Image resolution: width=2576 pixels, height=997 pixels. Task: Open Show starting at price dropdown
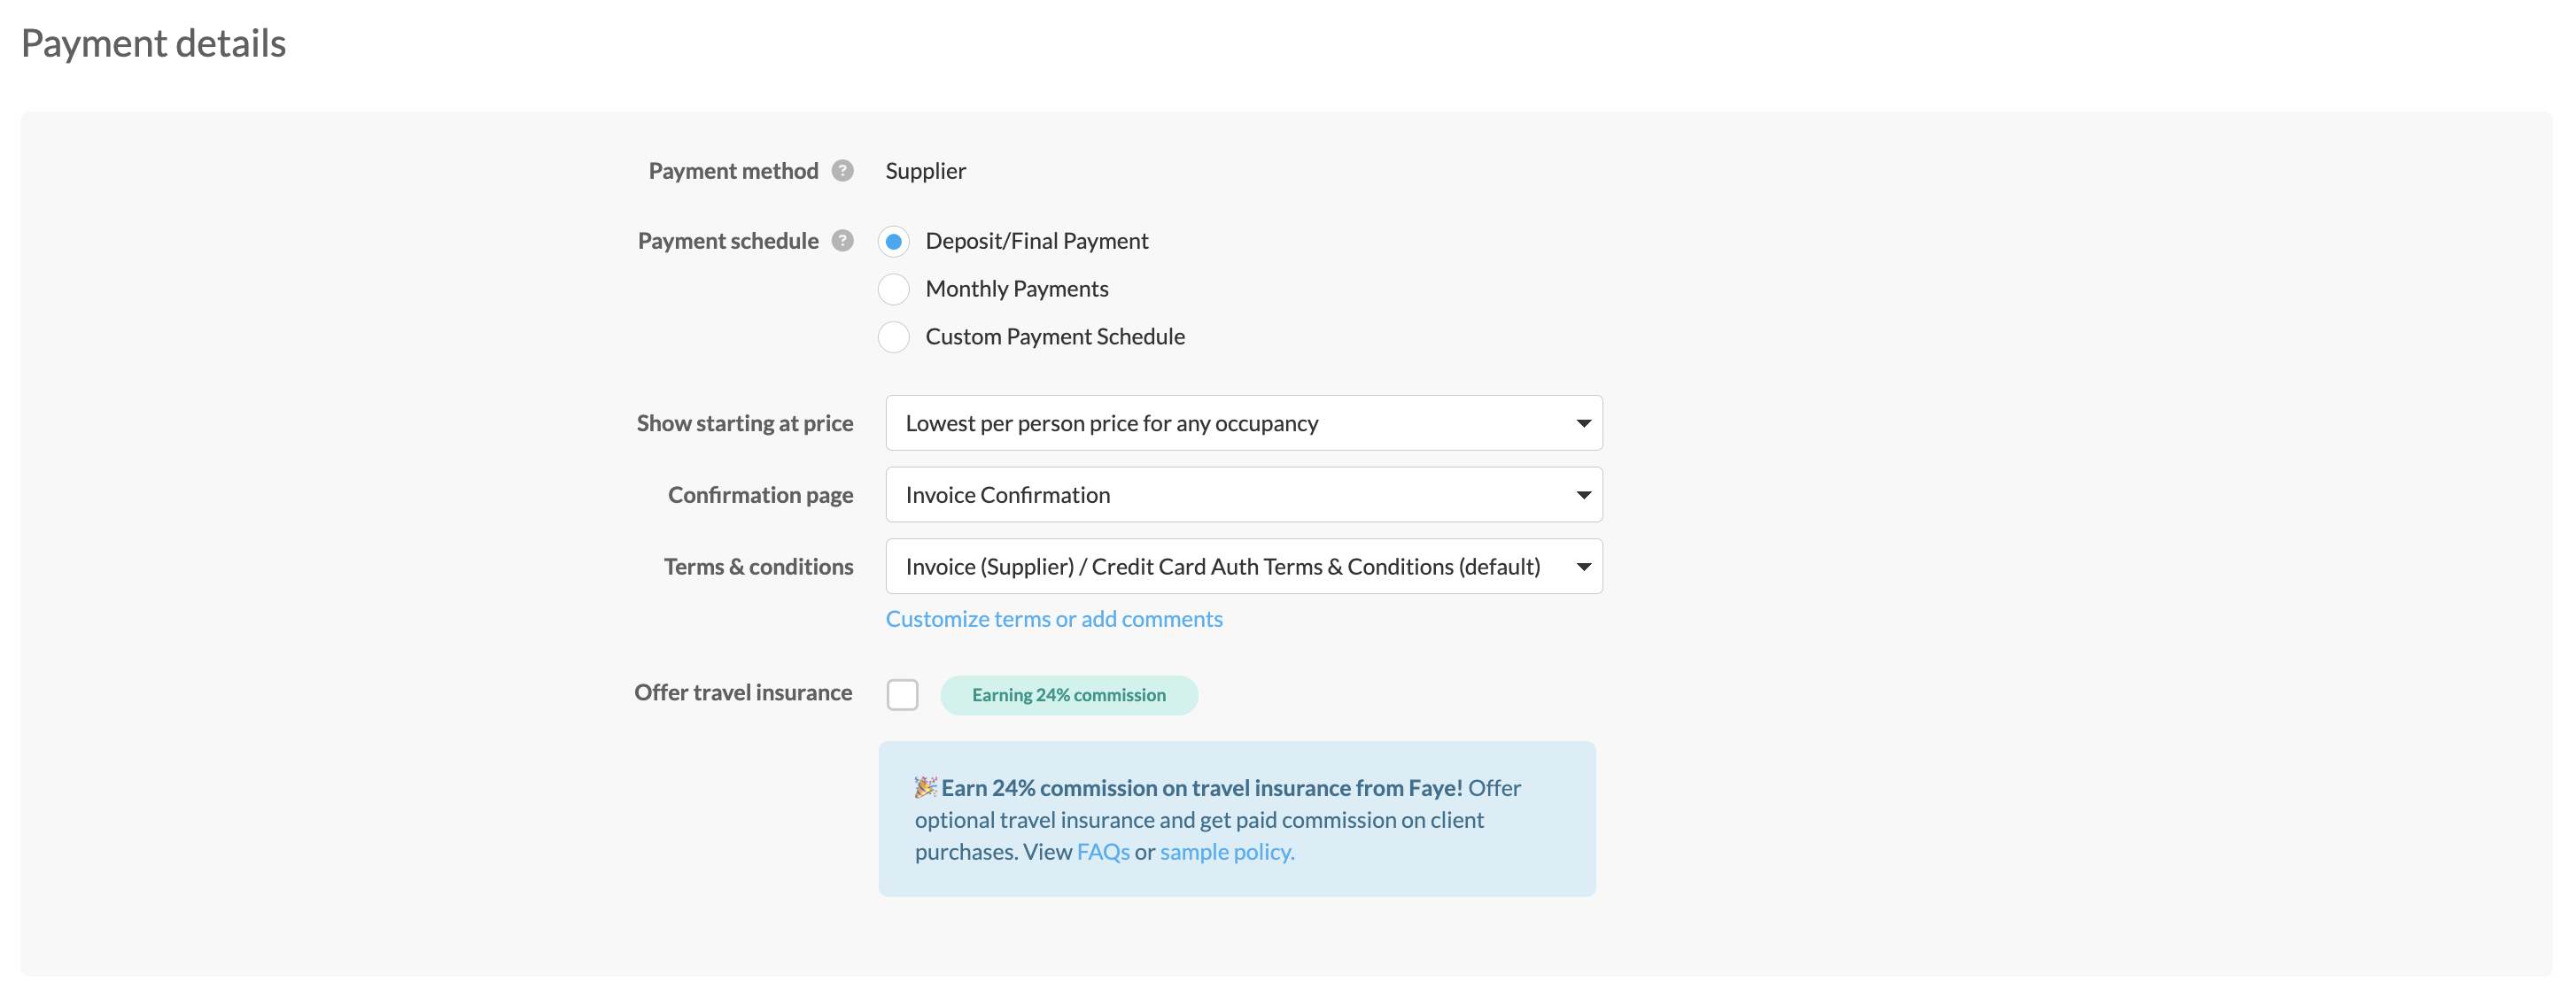click(x=1242, y=424)
